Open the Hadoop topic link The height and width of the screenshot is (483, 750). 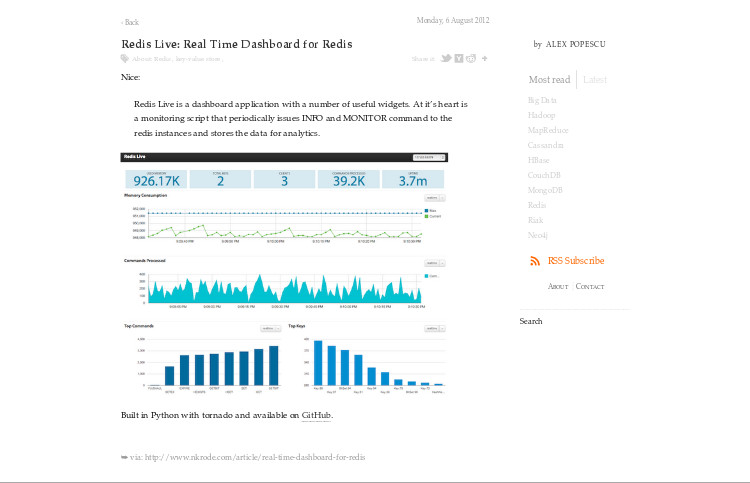[x=541, y=115]
